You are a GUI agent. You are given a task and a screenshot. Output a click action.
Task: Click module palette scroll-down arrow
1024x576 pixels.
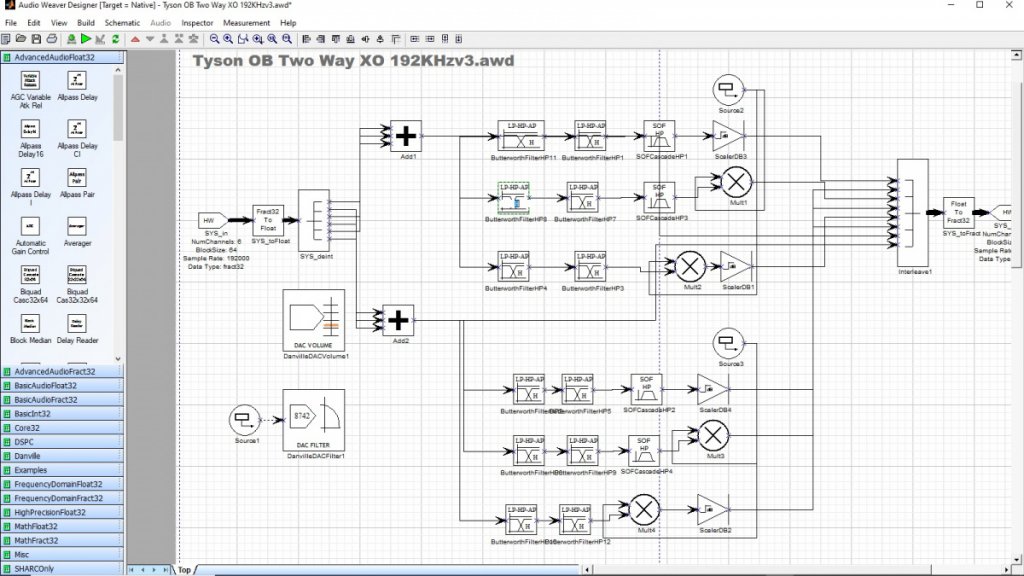[x=118, y=359]
